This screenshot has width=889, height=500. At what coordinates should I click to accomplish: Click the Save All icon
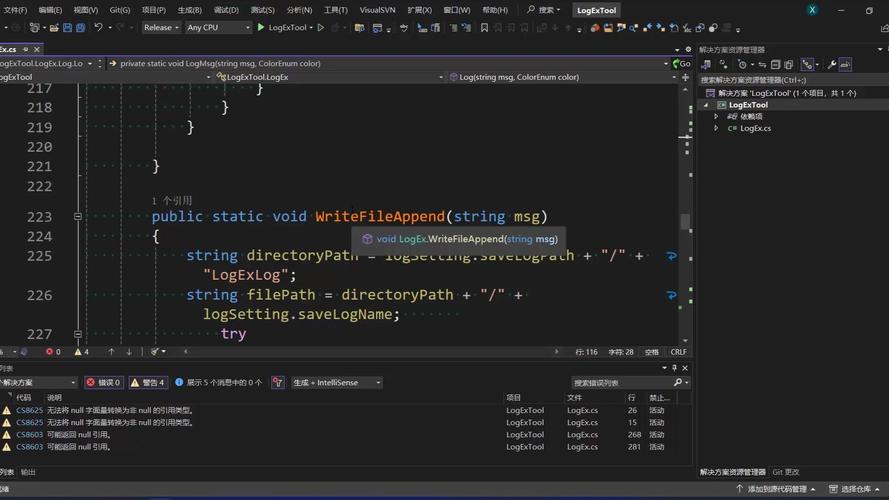pyautogui.click(x=81, y=27)
